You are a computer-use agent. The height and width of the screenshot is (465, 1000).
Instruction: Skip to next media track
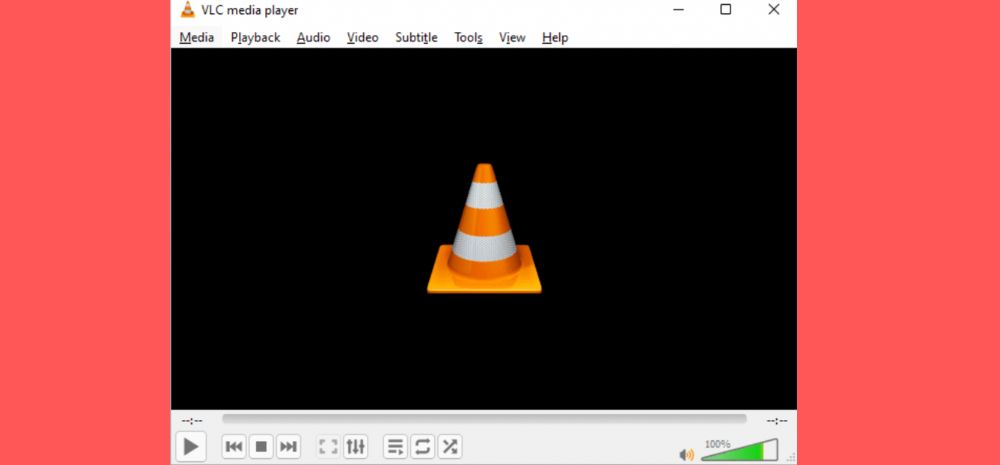[288, 447]
